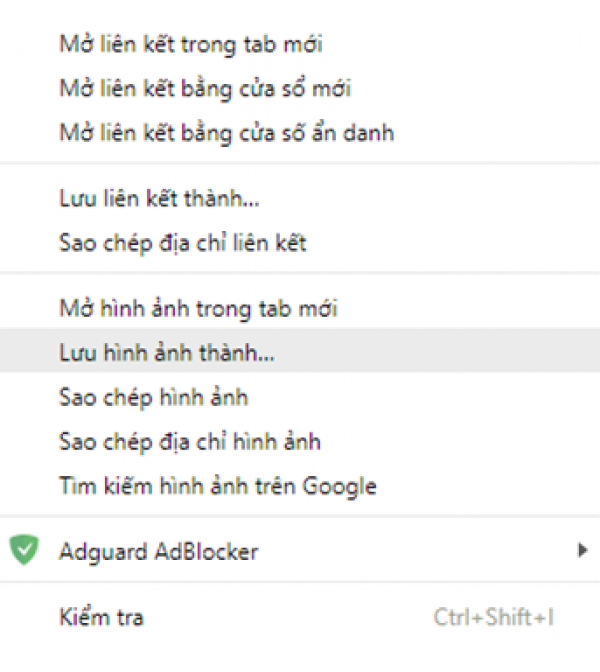Click the Adguard AdBlocker green shield icon

tap(24, 549)
